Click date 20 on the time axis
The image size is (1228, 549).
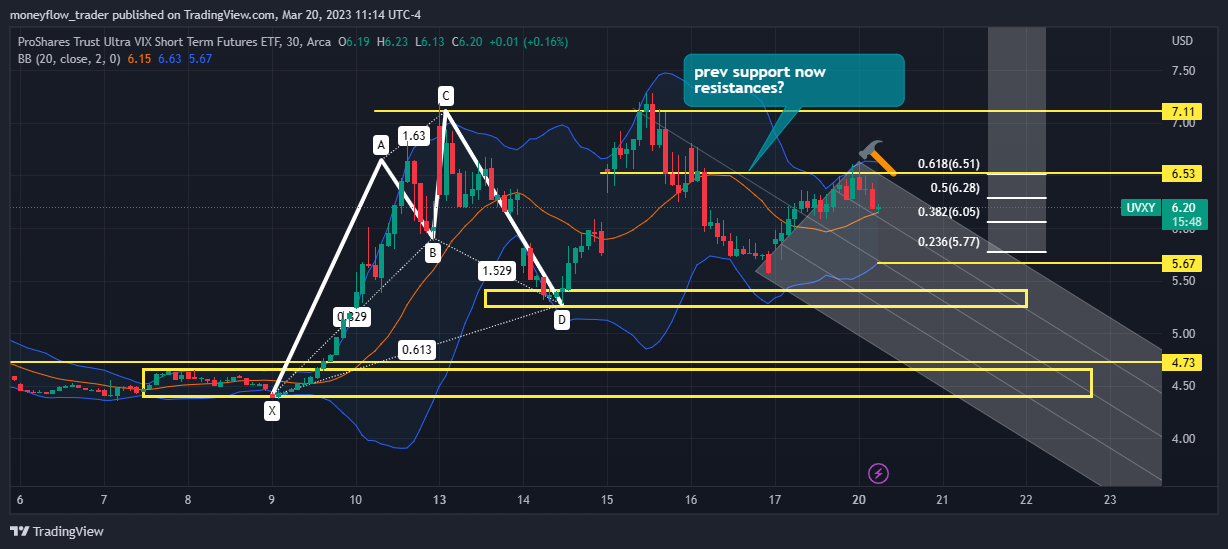[x=858, y=498]
